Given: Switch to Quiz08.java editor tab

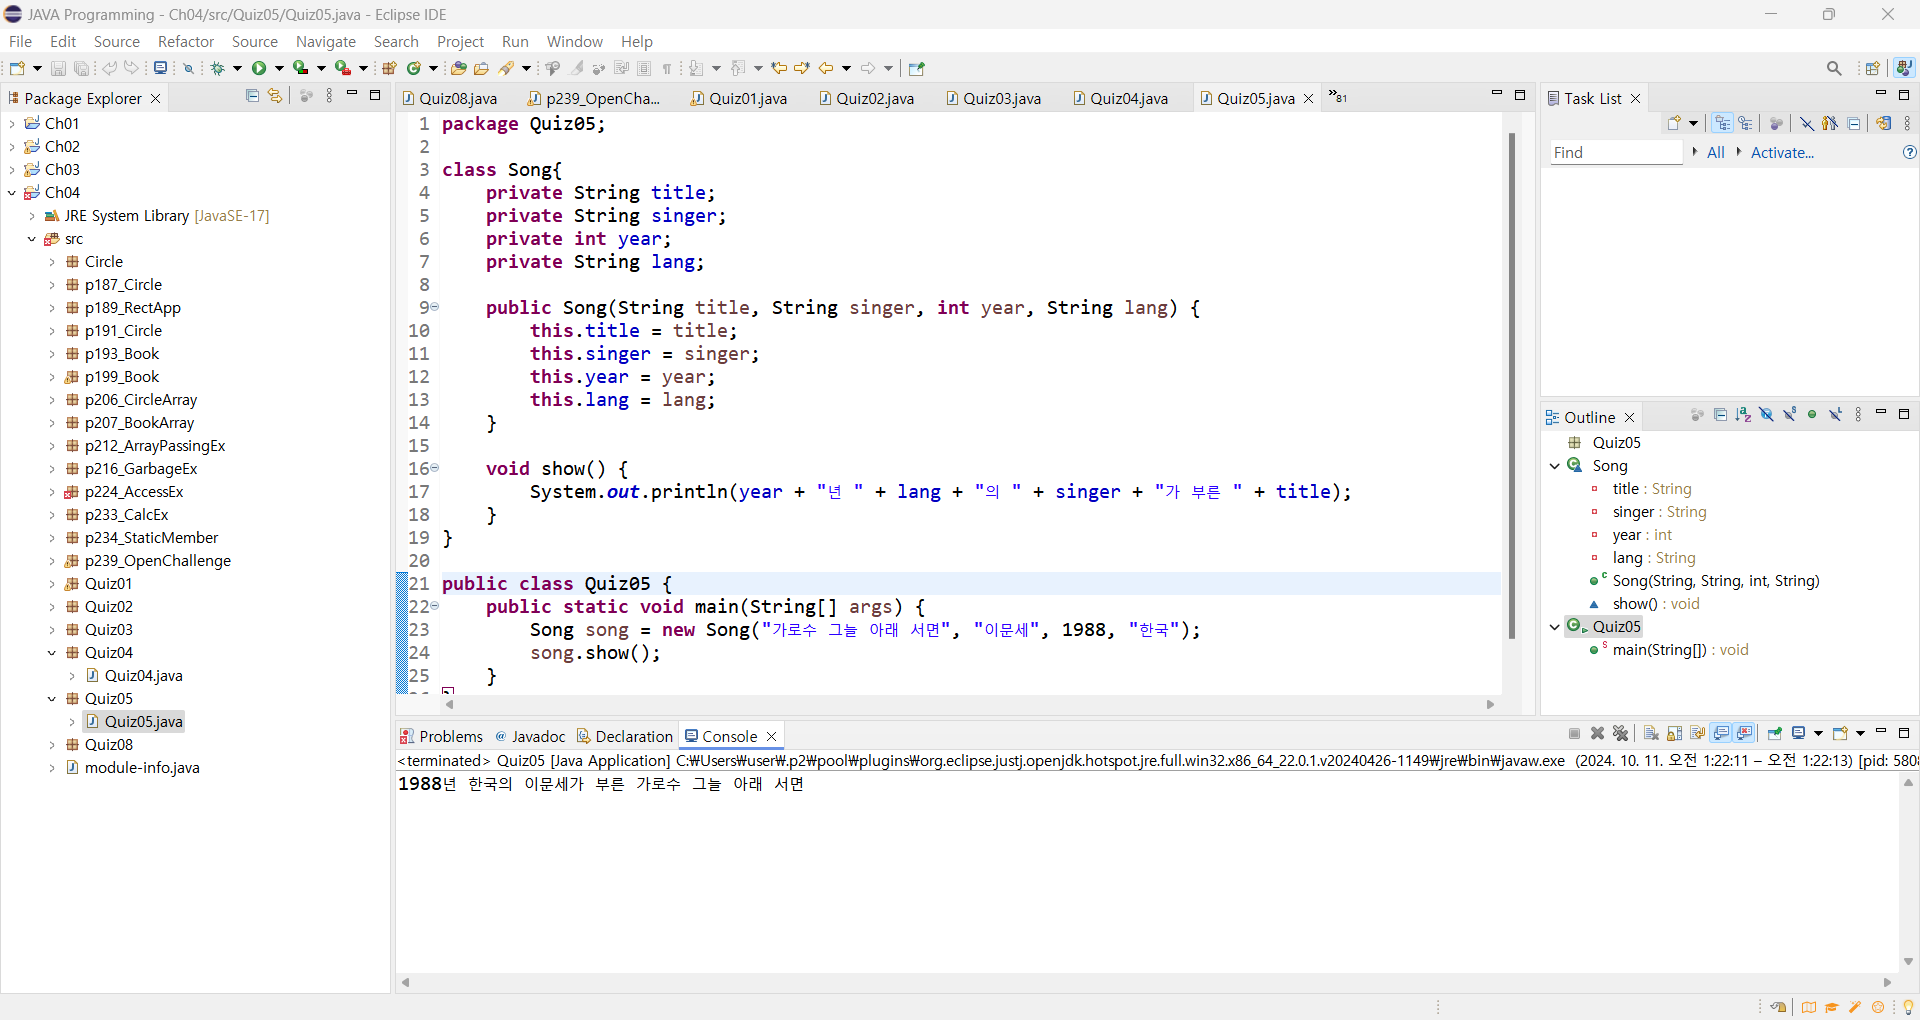Looking at the screenshot, I should point(449,98).
